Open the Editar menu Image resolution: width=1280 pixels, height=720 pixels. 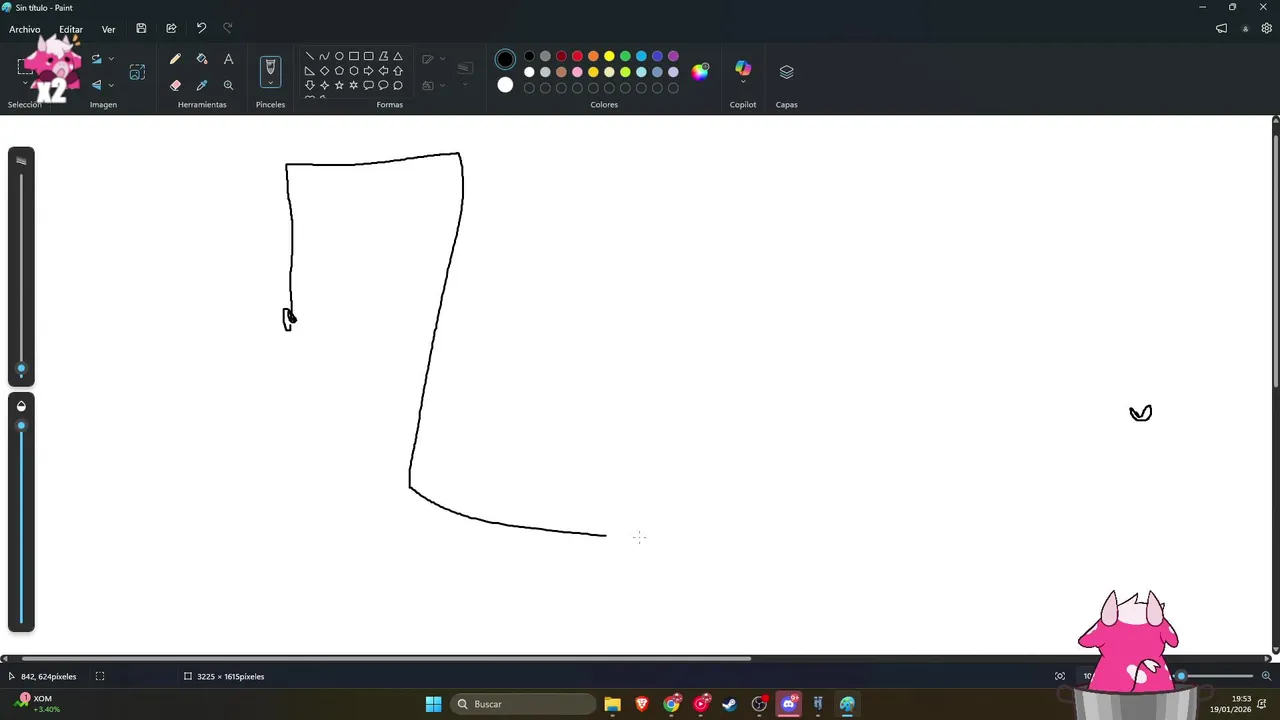(70, 29)
